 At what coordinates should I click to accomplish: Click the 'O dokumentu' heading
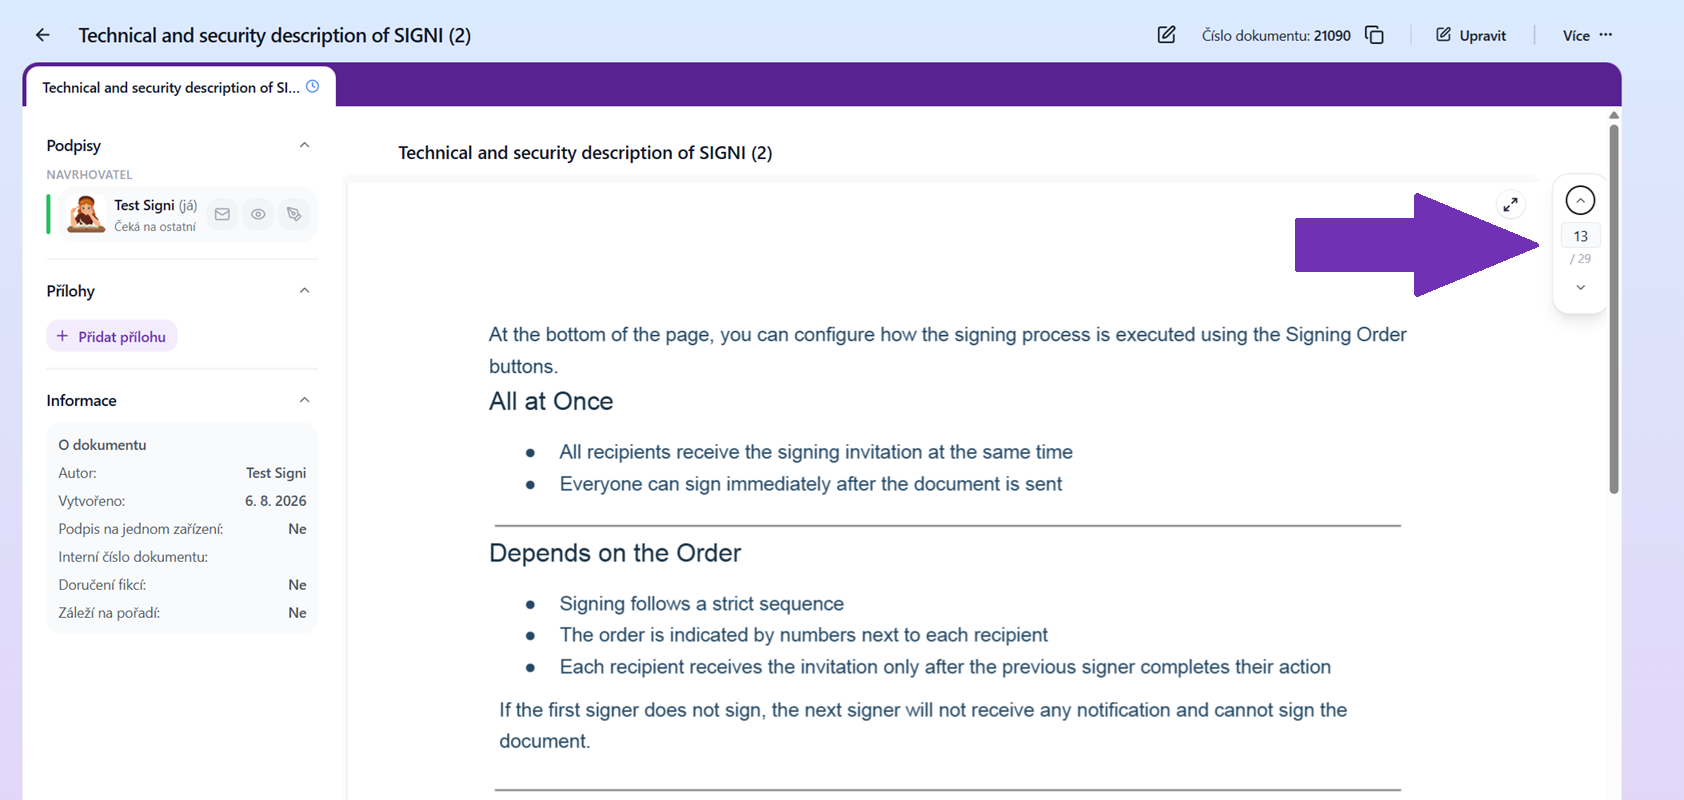[x=102, y=445]
